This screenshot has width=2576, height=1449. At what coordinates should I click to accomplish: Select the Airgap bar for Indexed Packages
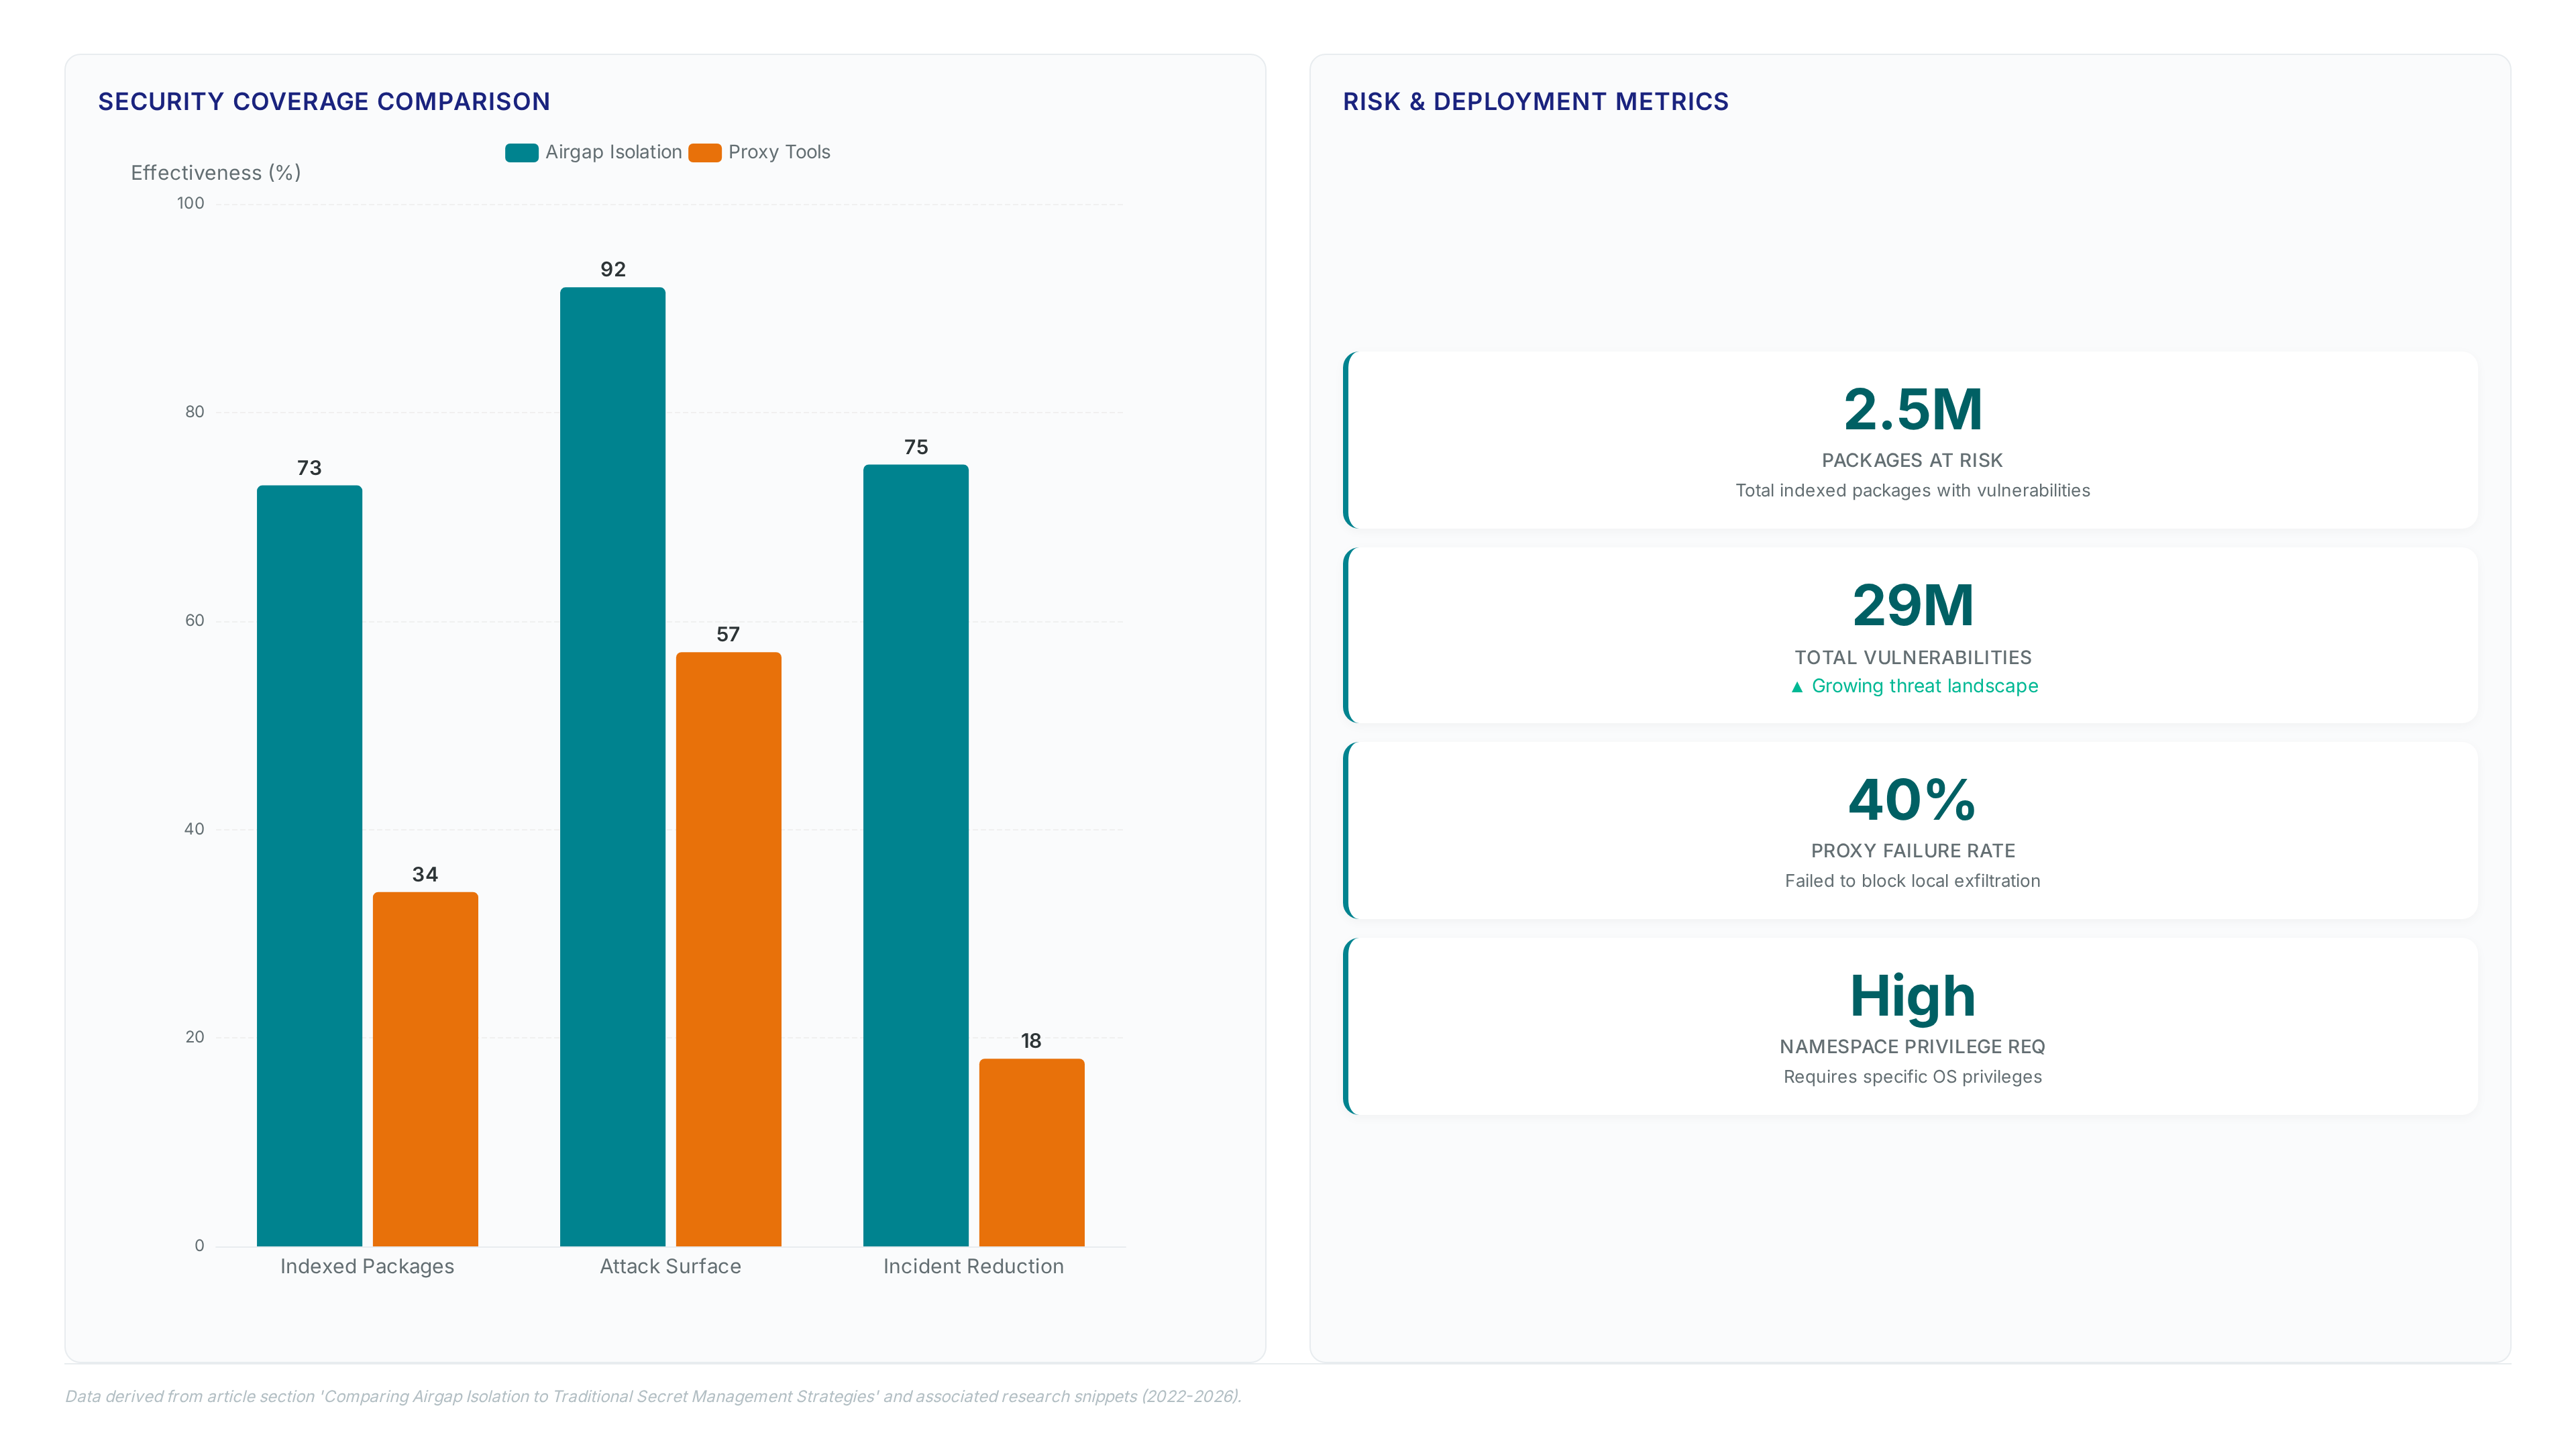point(309,865)
